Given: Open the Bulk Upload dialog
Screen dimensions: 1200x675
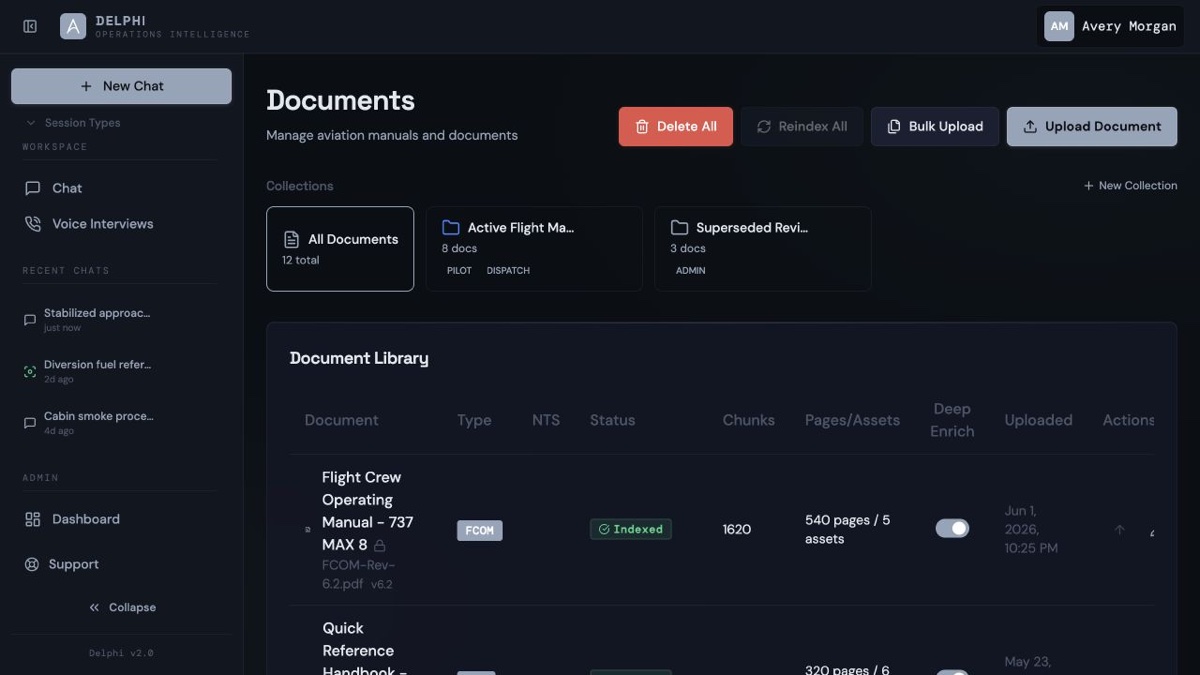Looking at the screenshot, I should coord(935,127).
